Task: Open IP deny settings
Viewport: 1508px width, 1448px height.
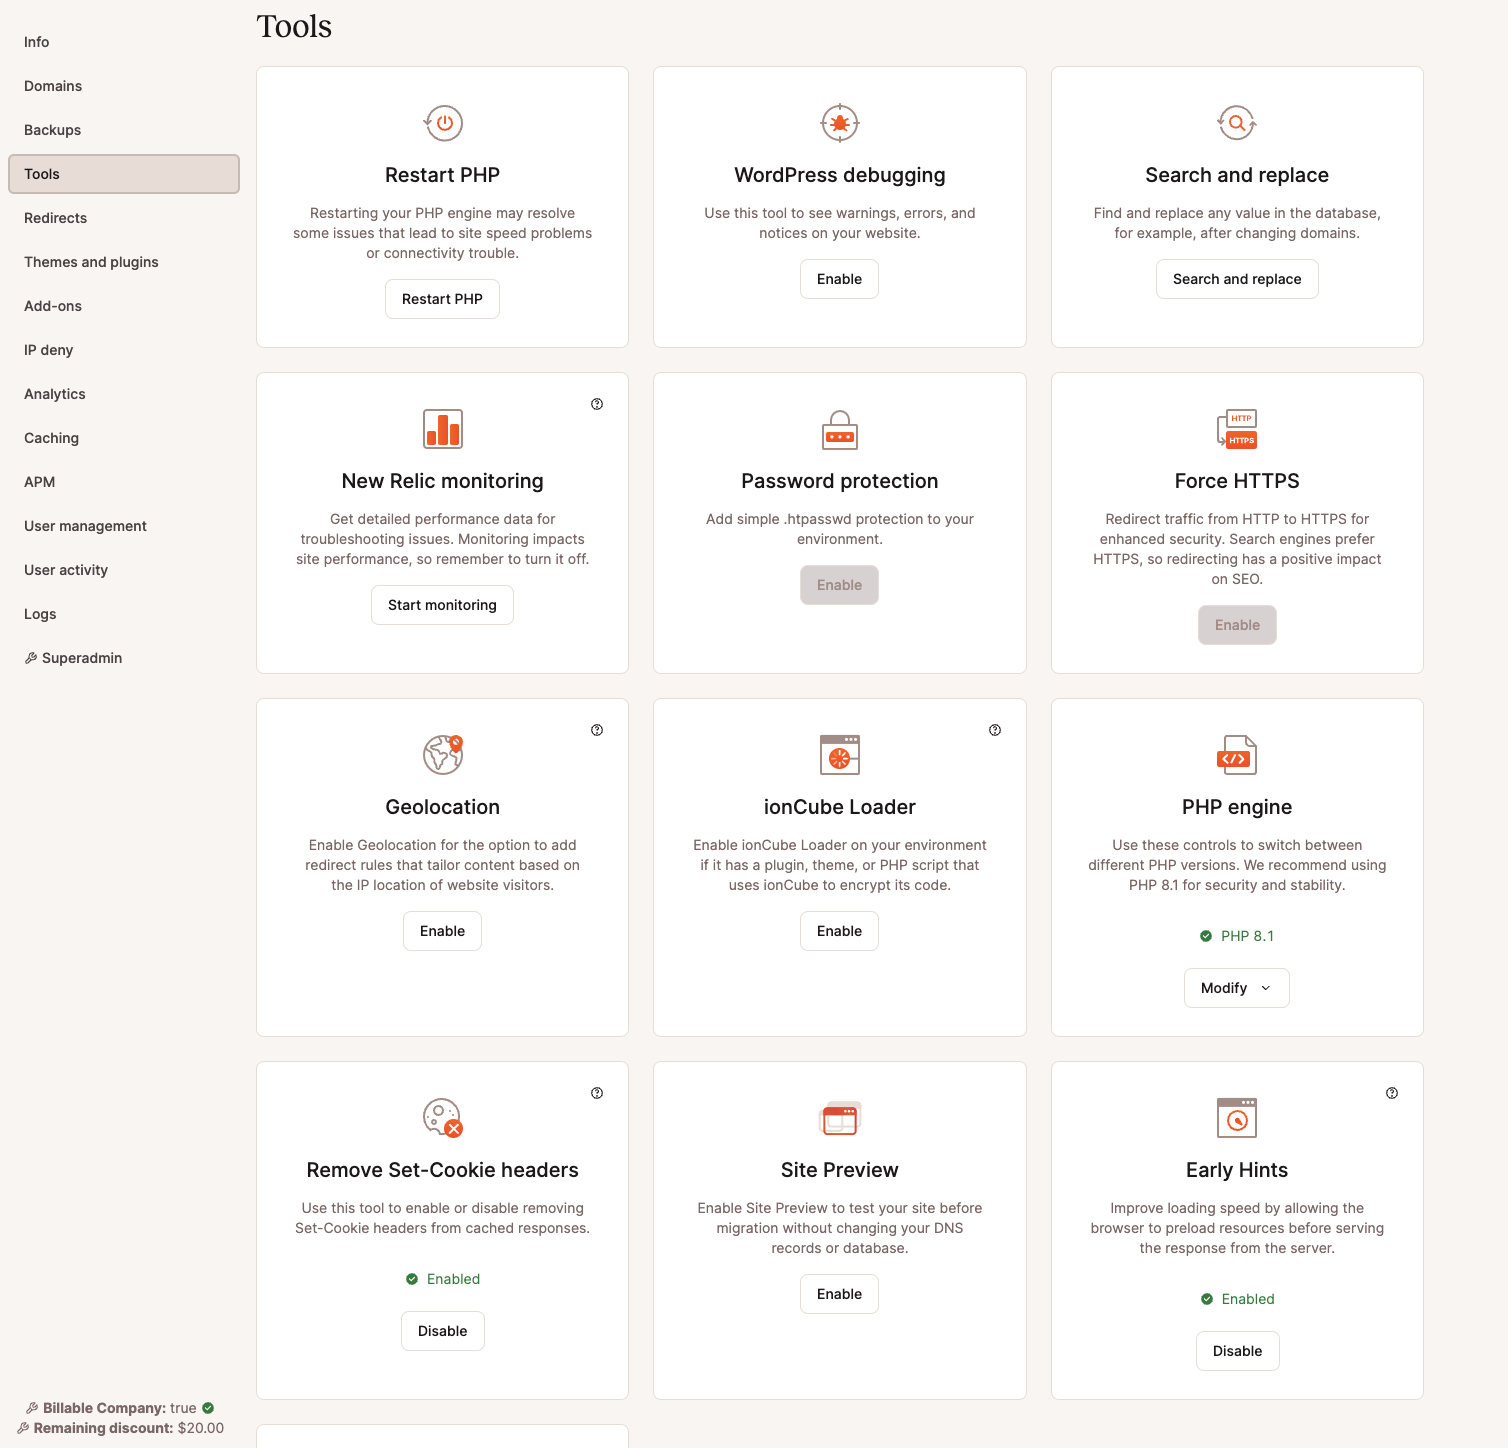Action: 124,350
